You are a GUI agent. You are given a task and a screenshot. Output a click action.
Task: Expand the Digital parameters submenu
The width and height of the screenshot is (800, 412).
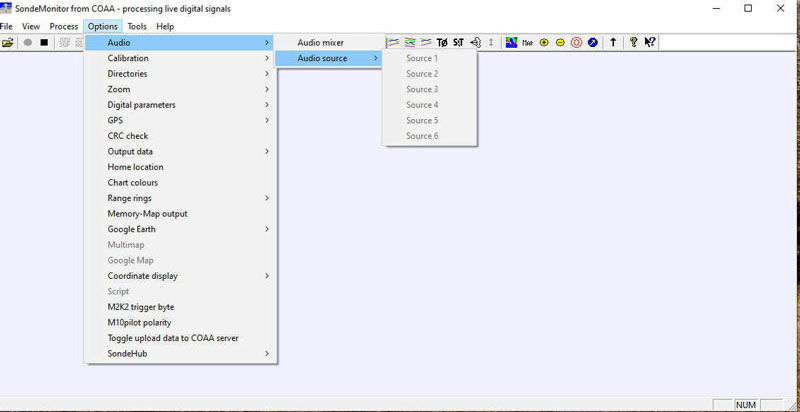pyautogui.click(x=180, y=105)
